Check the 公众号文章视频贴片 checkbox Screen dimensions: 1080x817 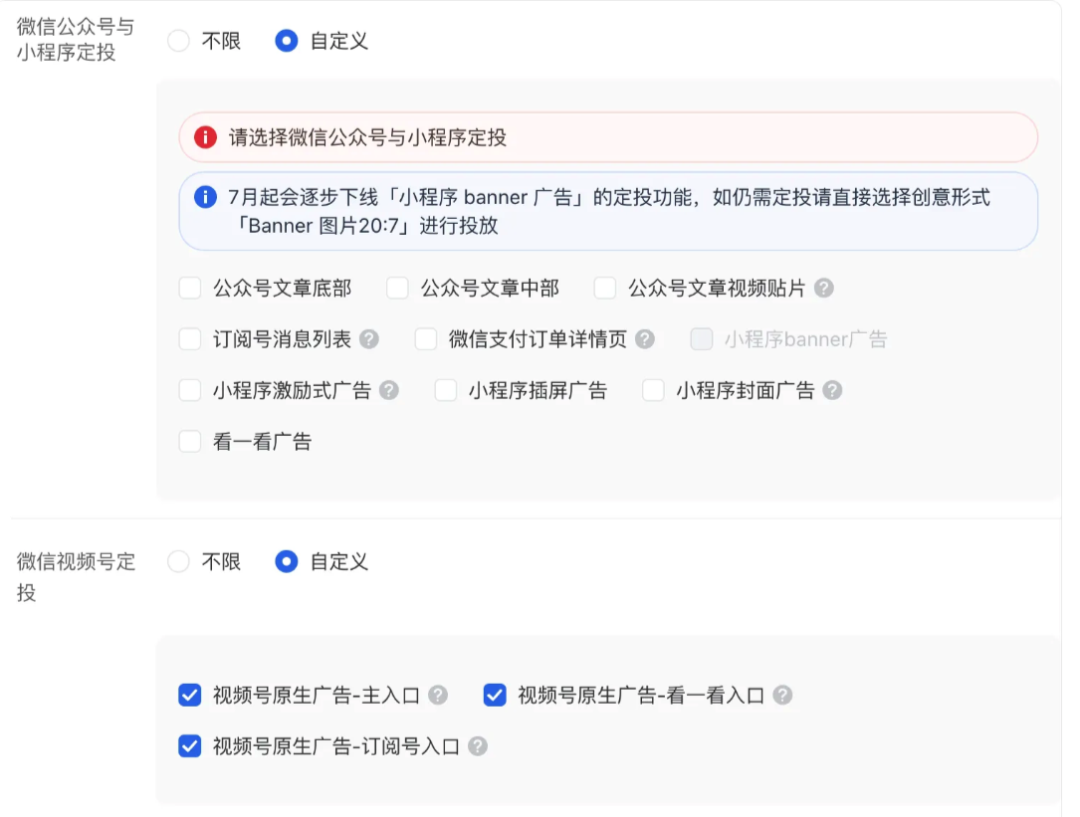coord(605,288)
